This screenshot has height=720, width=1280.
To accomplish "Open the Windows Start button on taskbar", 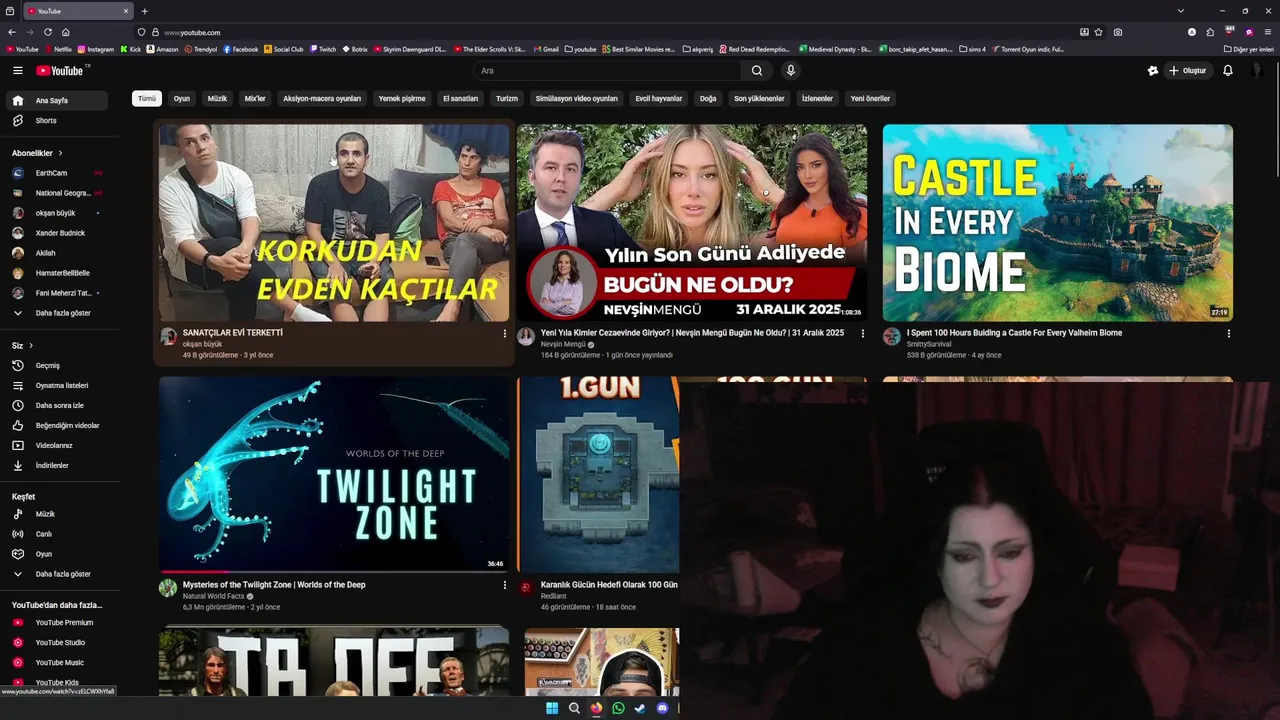I will click(x=552, y=708).
